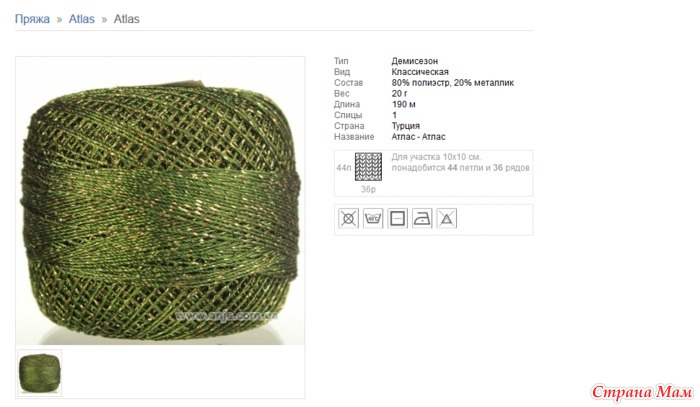The image size is (700, 407).
Task: Click the low-heat ironing care icon
Action: 422,219
